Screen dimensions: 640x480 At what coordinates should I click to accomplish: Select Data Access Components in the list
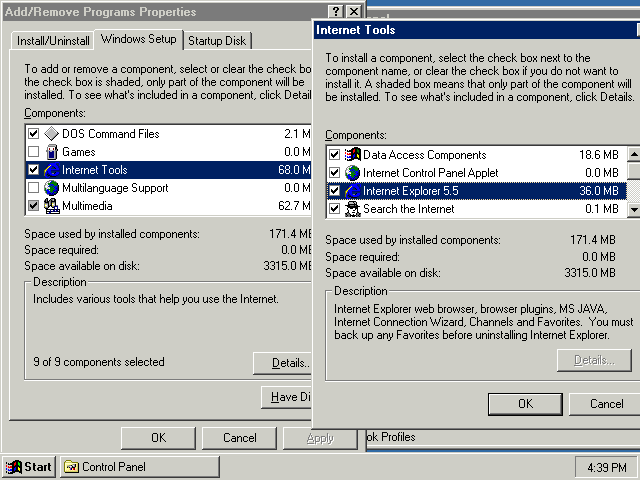[x=477, y=155]
